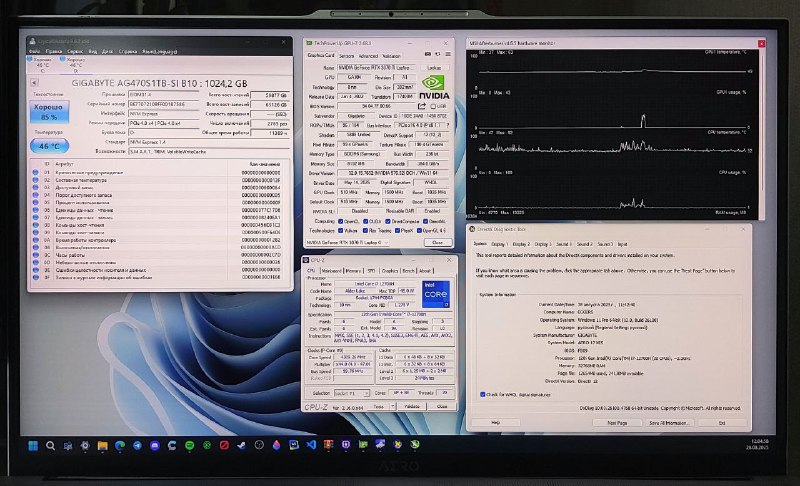Click the Close button in GPU-Z

pos(438,243)
